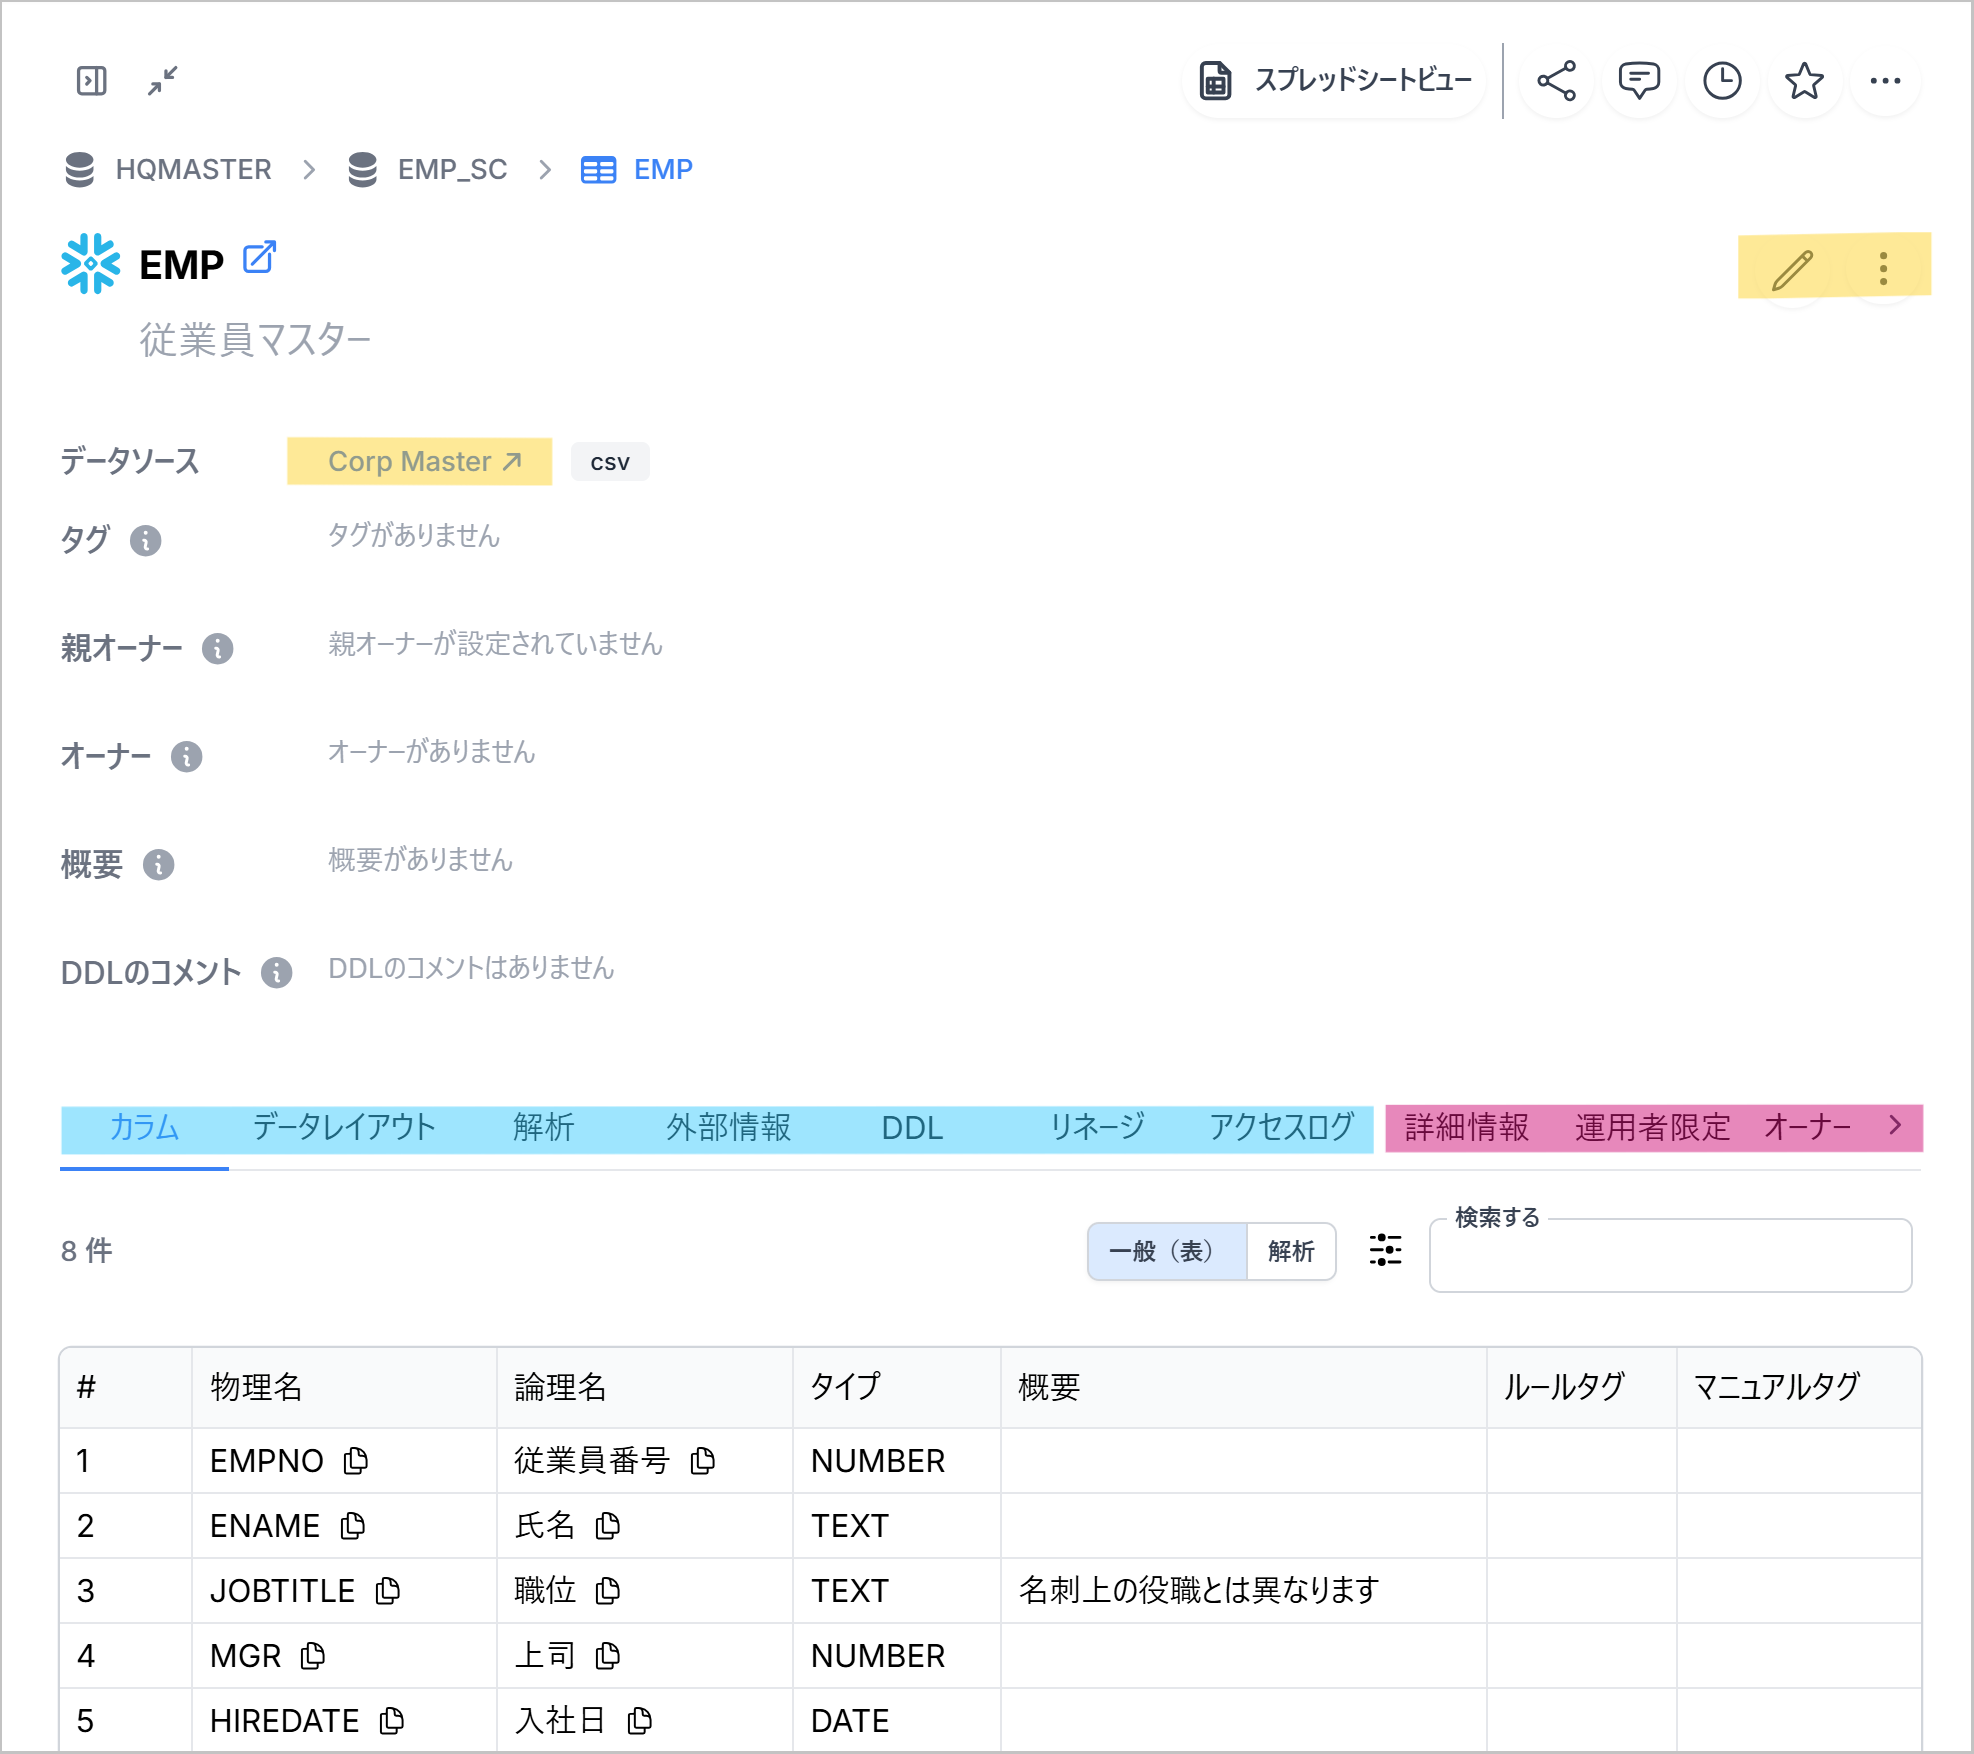Copy MGR physical name
Screen dimensions: 1974x1754
[313, 1657]
